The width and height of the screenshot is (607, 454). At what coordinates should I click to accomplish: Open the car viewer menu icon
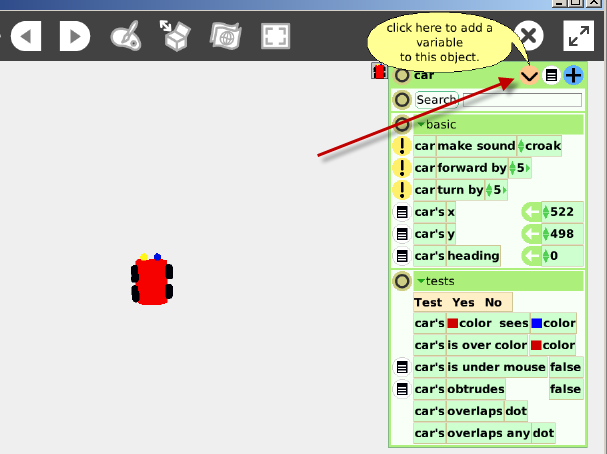pos(551,75)
